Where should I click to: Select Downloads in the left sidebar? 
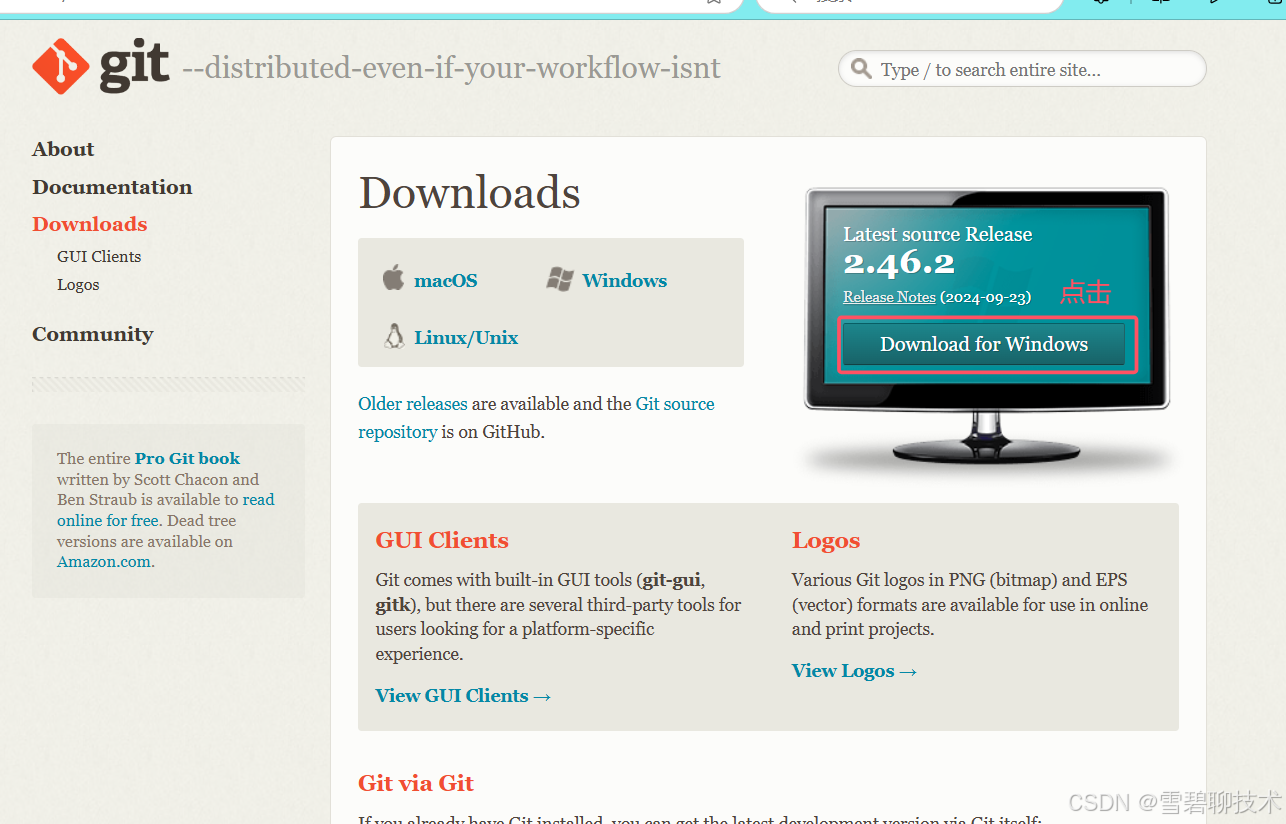point(90,224)
